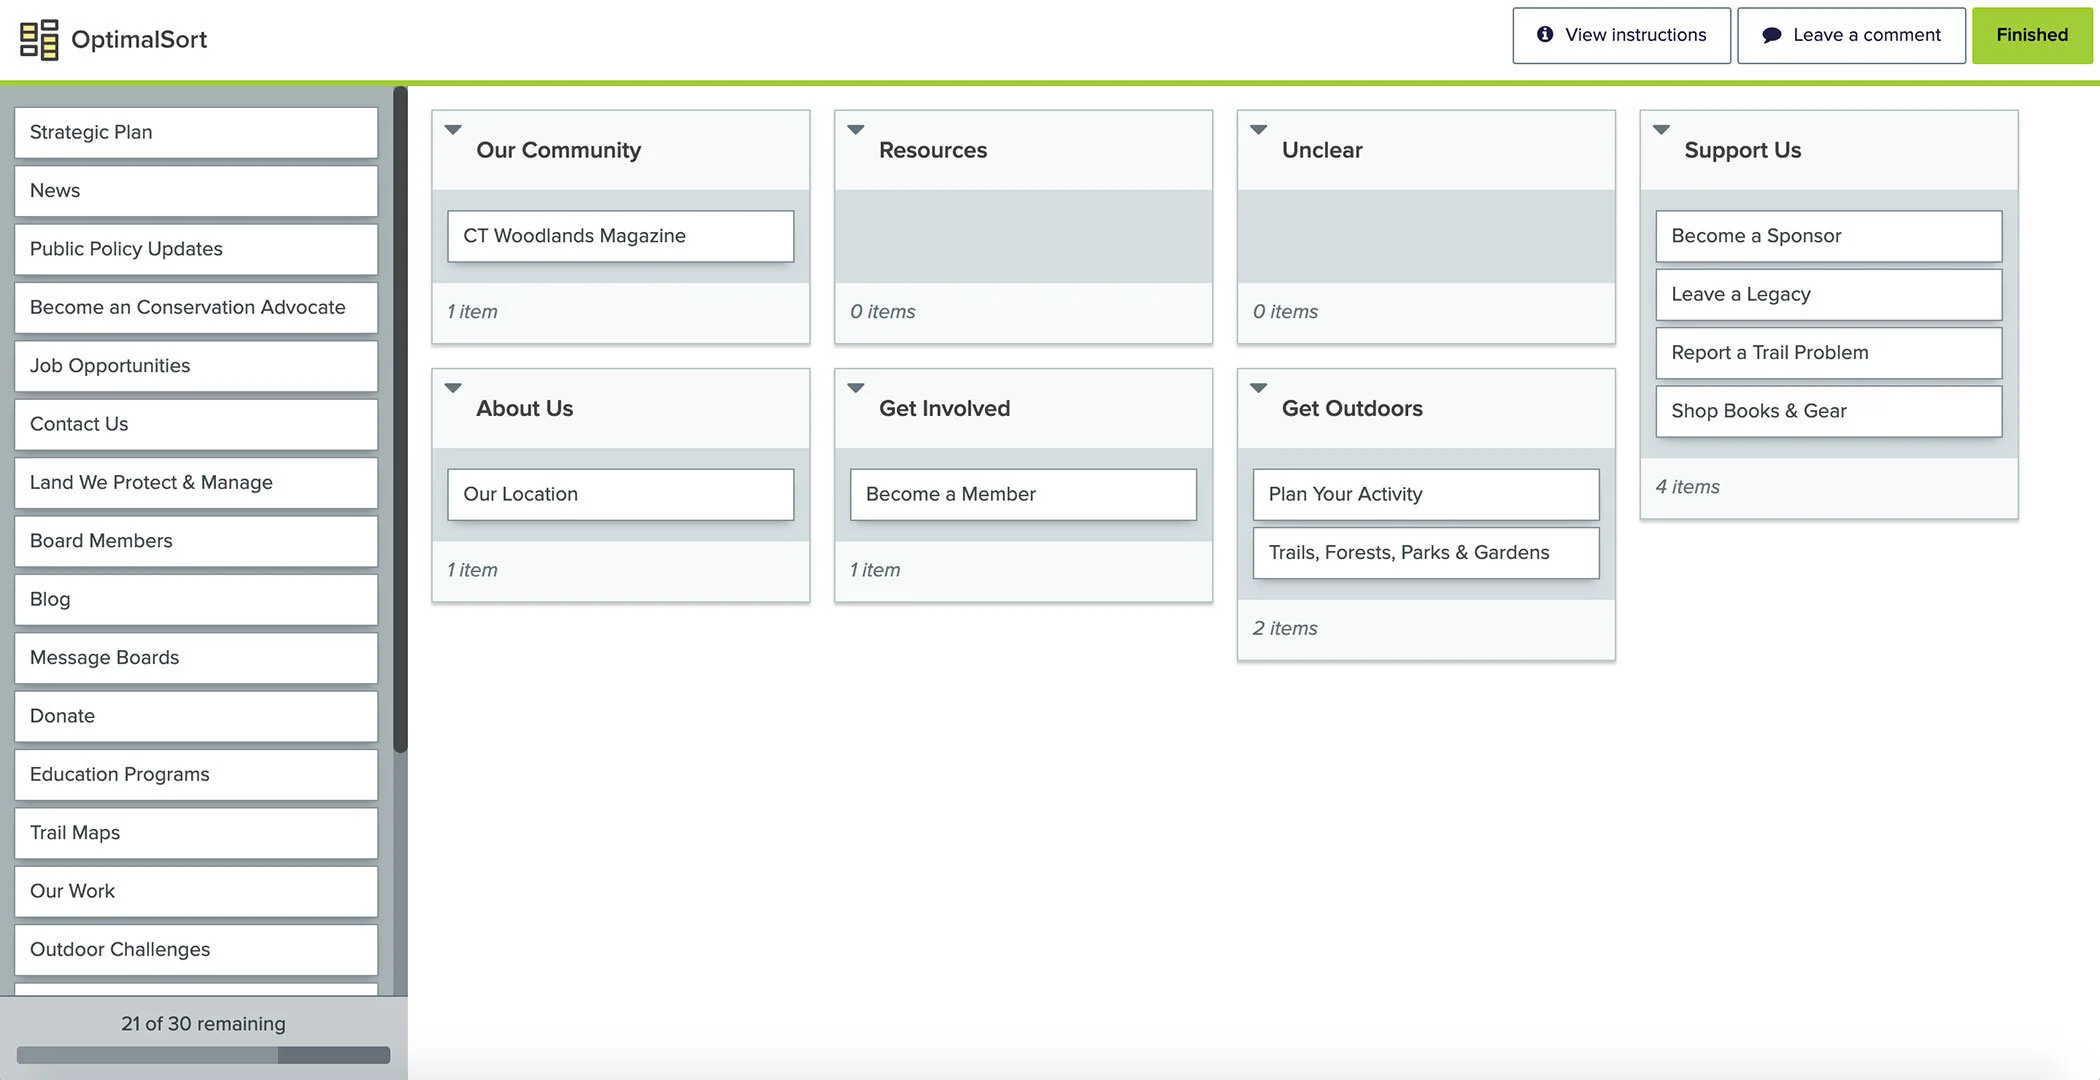The image size is (2100, 1080).
Task: Click the Get Outdoors category title
Action: pos(1351,408)
